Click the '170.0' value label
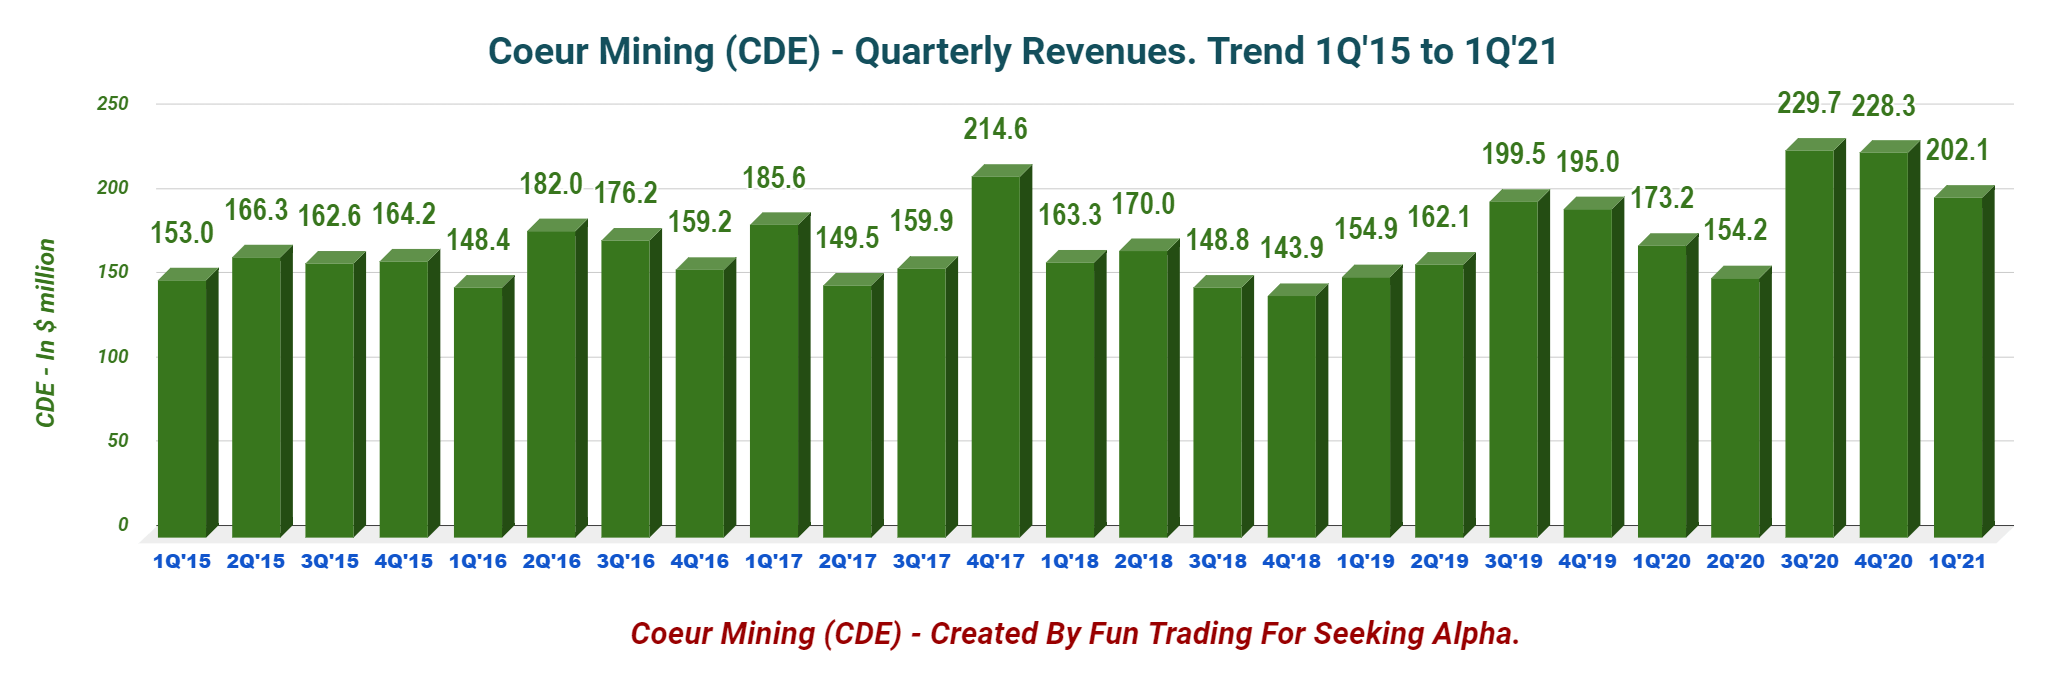The image size is (2048, 684). coord(1143,204)
